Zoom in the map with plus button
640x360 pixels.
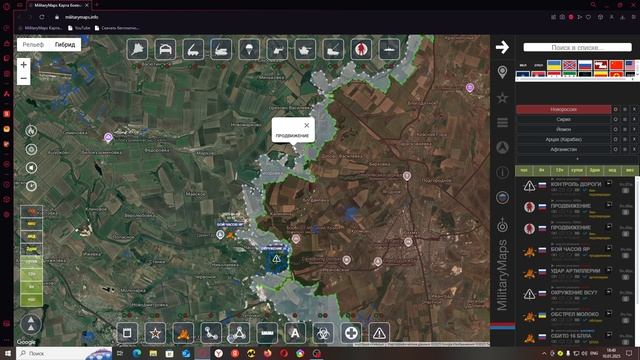[24, 64]
